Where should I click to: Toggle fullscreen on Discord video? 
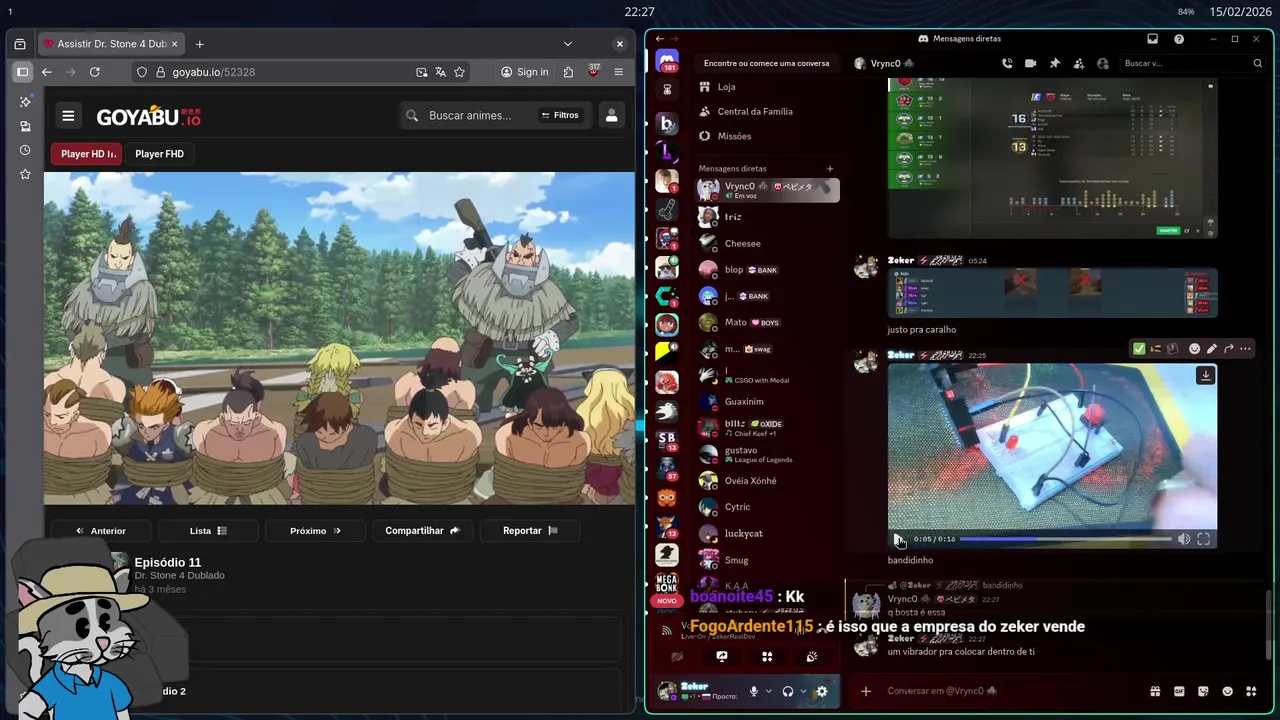[1204, 539]
